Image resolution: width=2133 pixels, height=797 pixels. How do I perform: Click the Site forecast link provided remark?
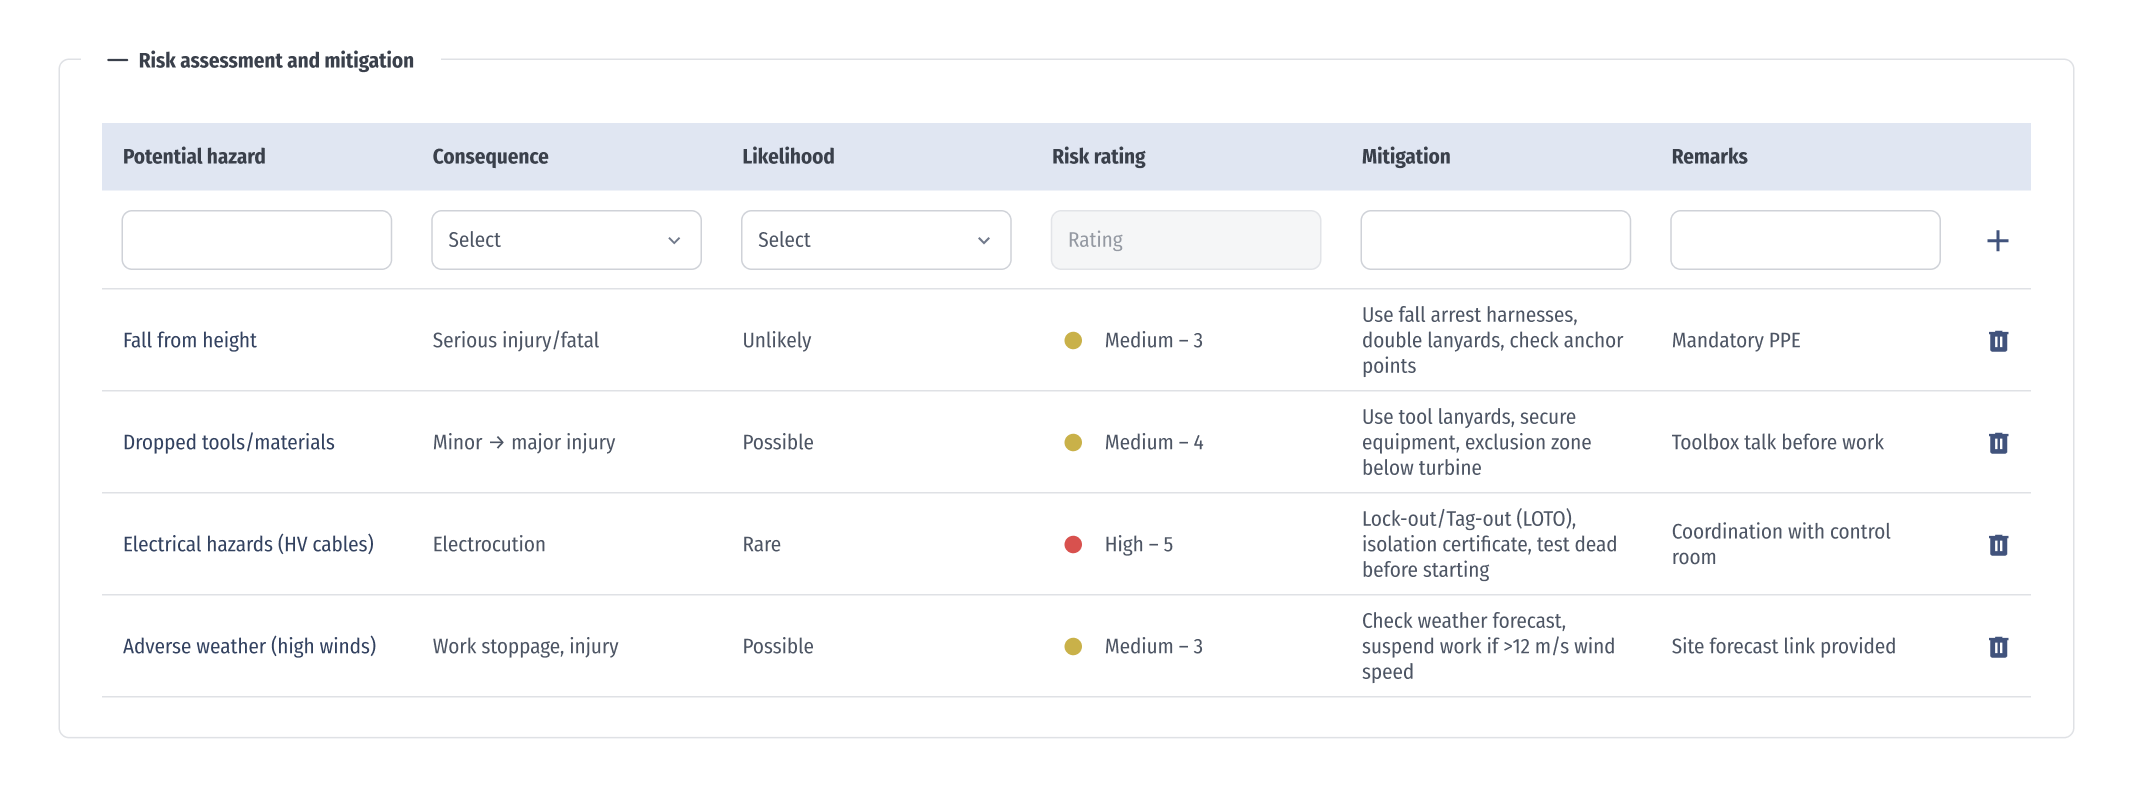[x=1783, y=647]
